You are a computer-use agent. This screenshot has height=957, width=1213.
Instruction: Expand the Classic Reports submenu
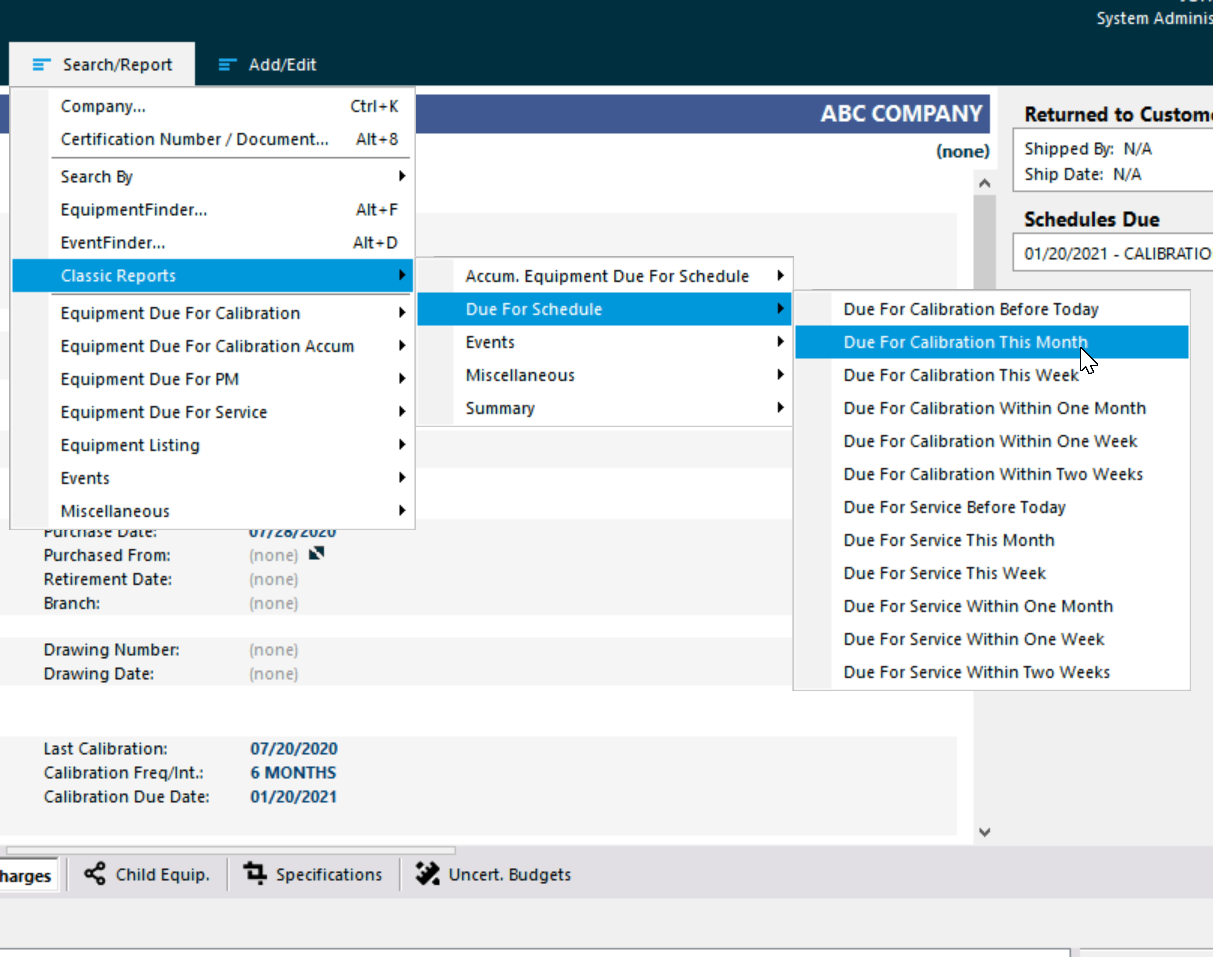pos(212,276)
